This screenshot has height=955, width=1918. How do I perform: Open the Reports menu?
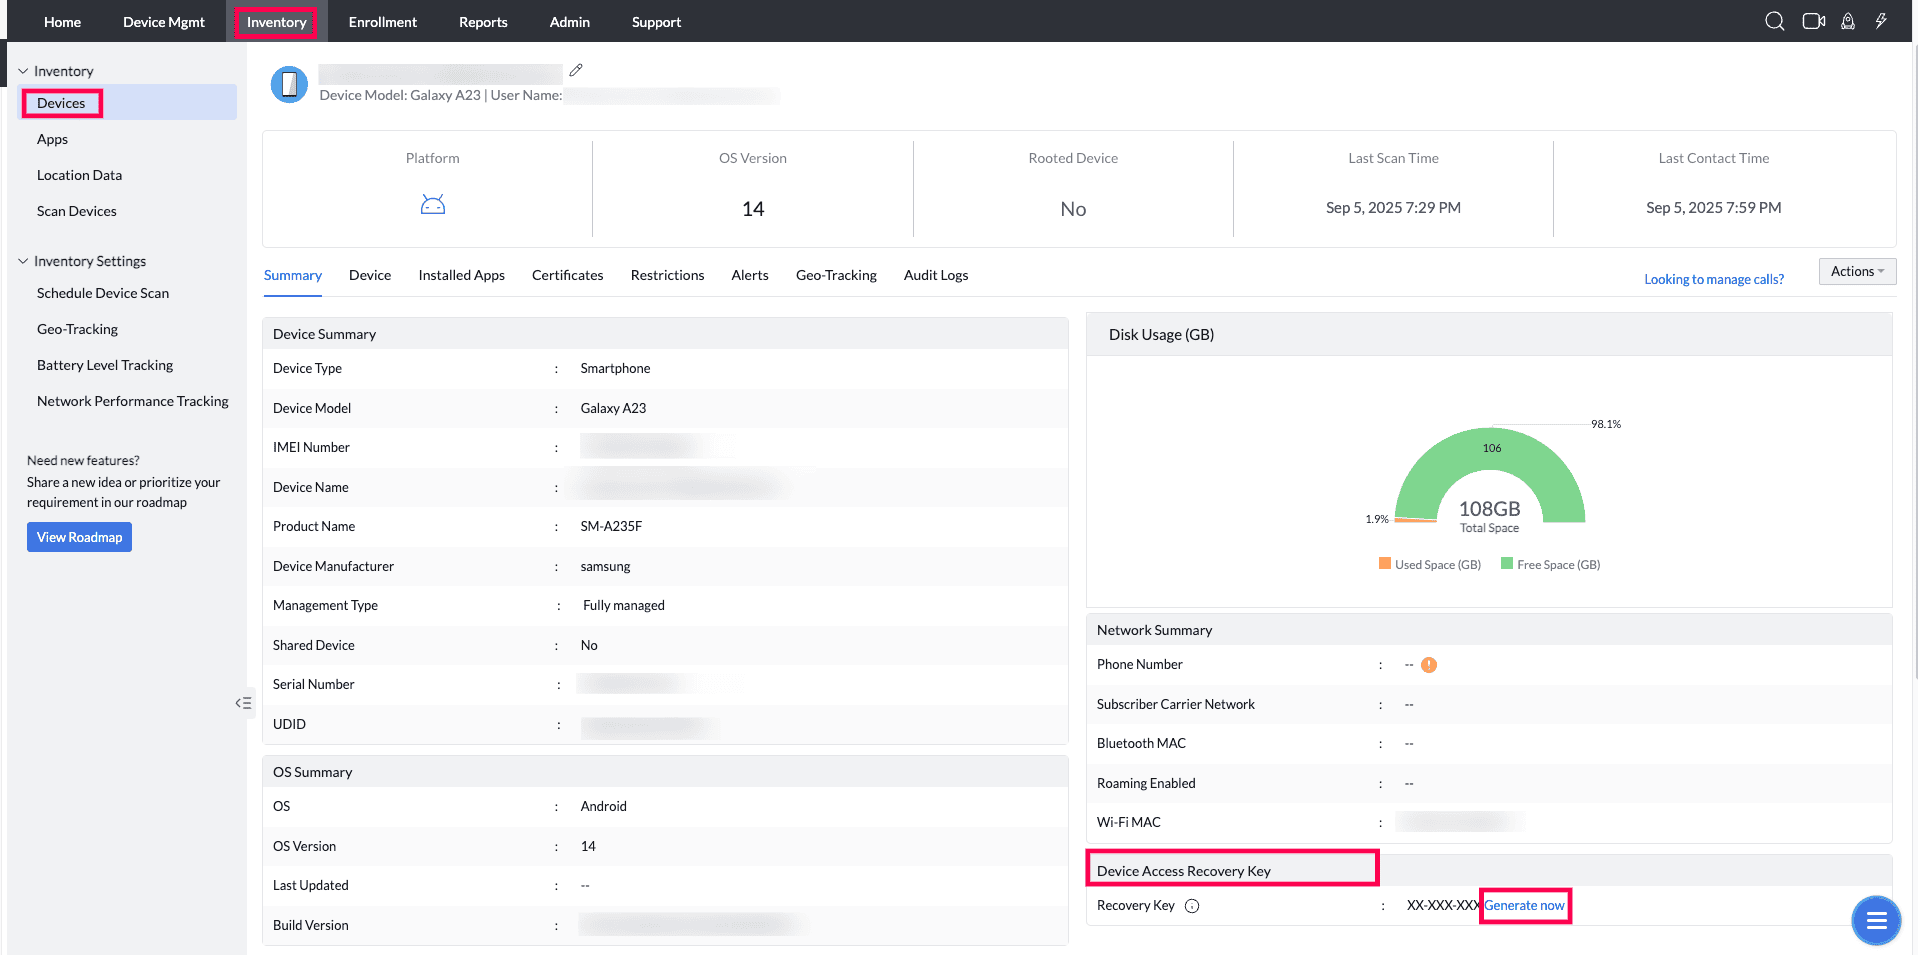point(483,22)
